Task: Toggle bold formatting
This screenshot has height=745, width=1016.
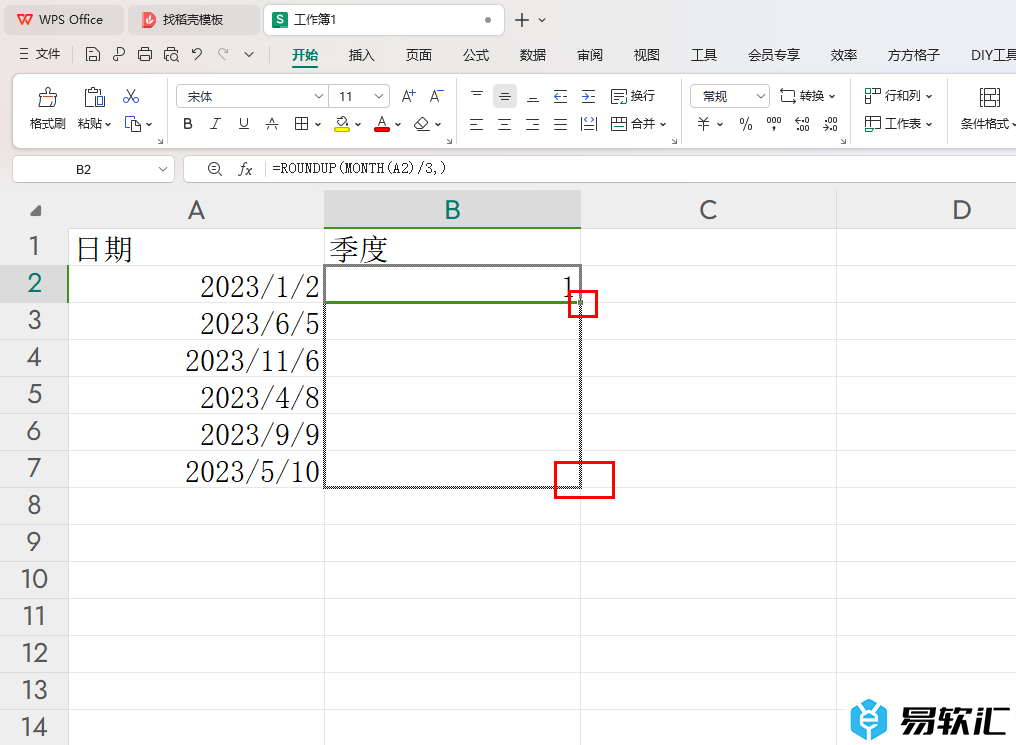Action: click(188, 124)
